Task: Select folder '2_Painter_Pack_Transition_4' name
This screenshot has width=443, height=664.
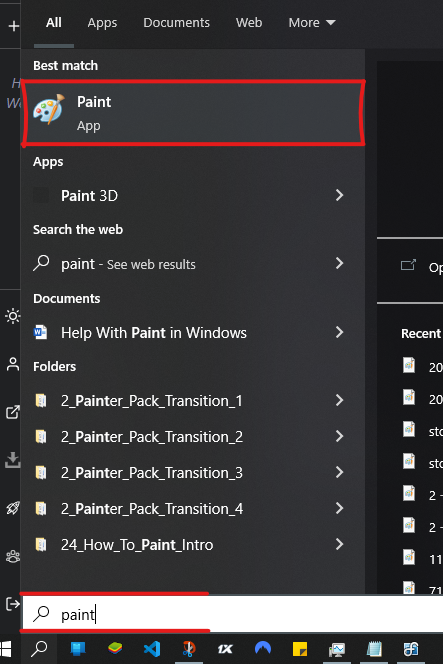Action: [152, 509]
